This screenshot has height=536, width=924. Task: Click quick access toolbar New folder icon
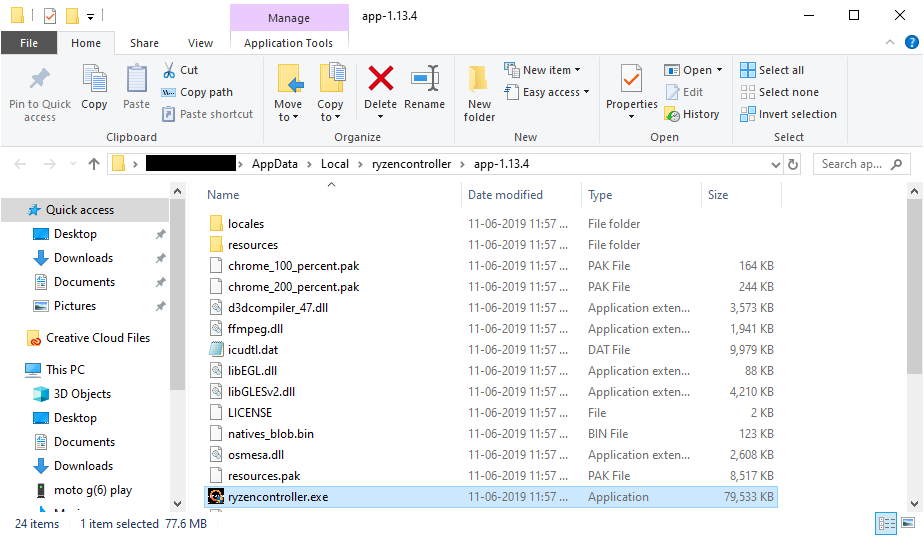tap(72, 15)
